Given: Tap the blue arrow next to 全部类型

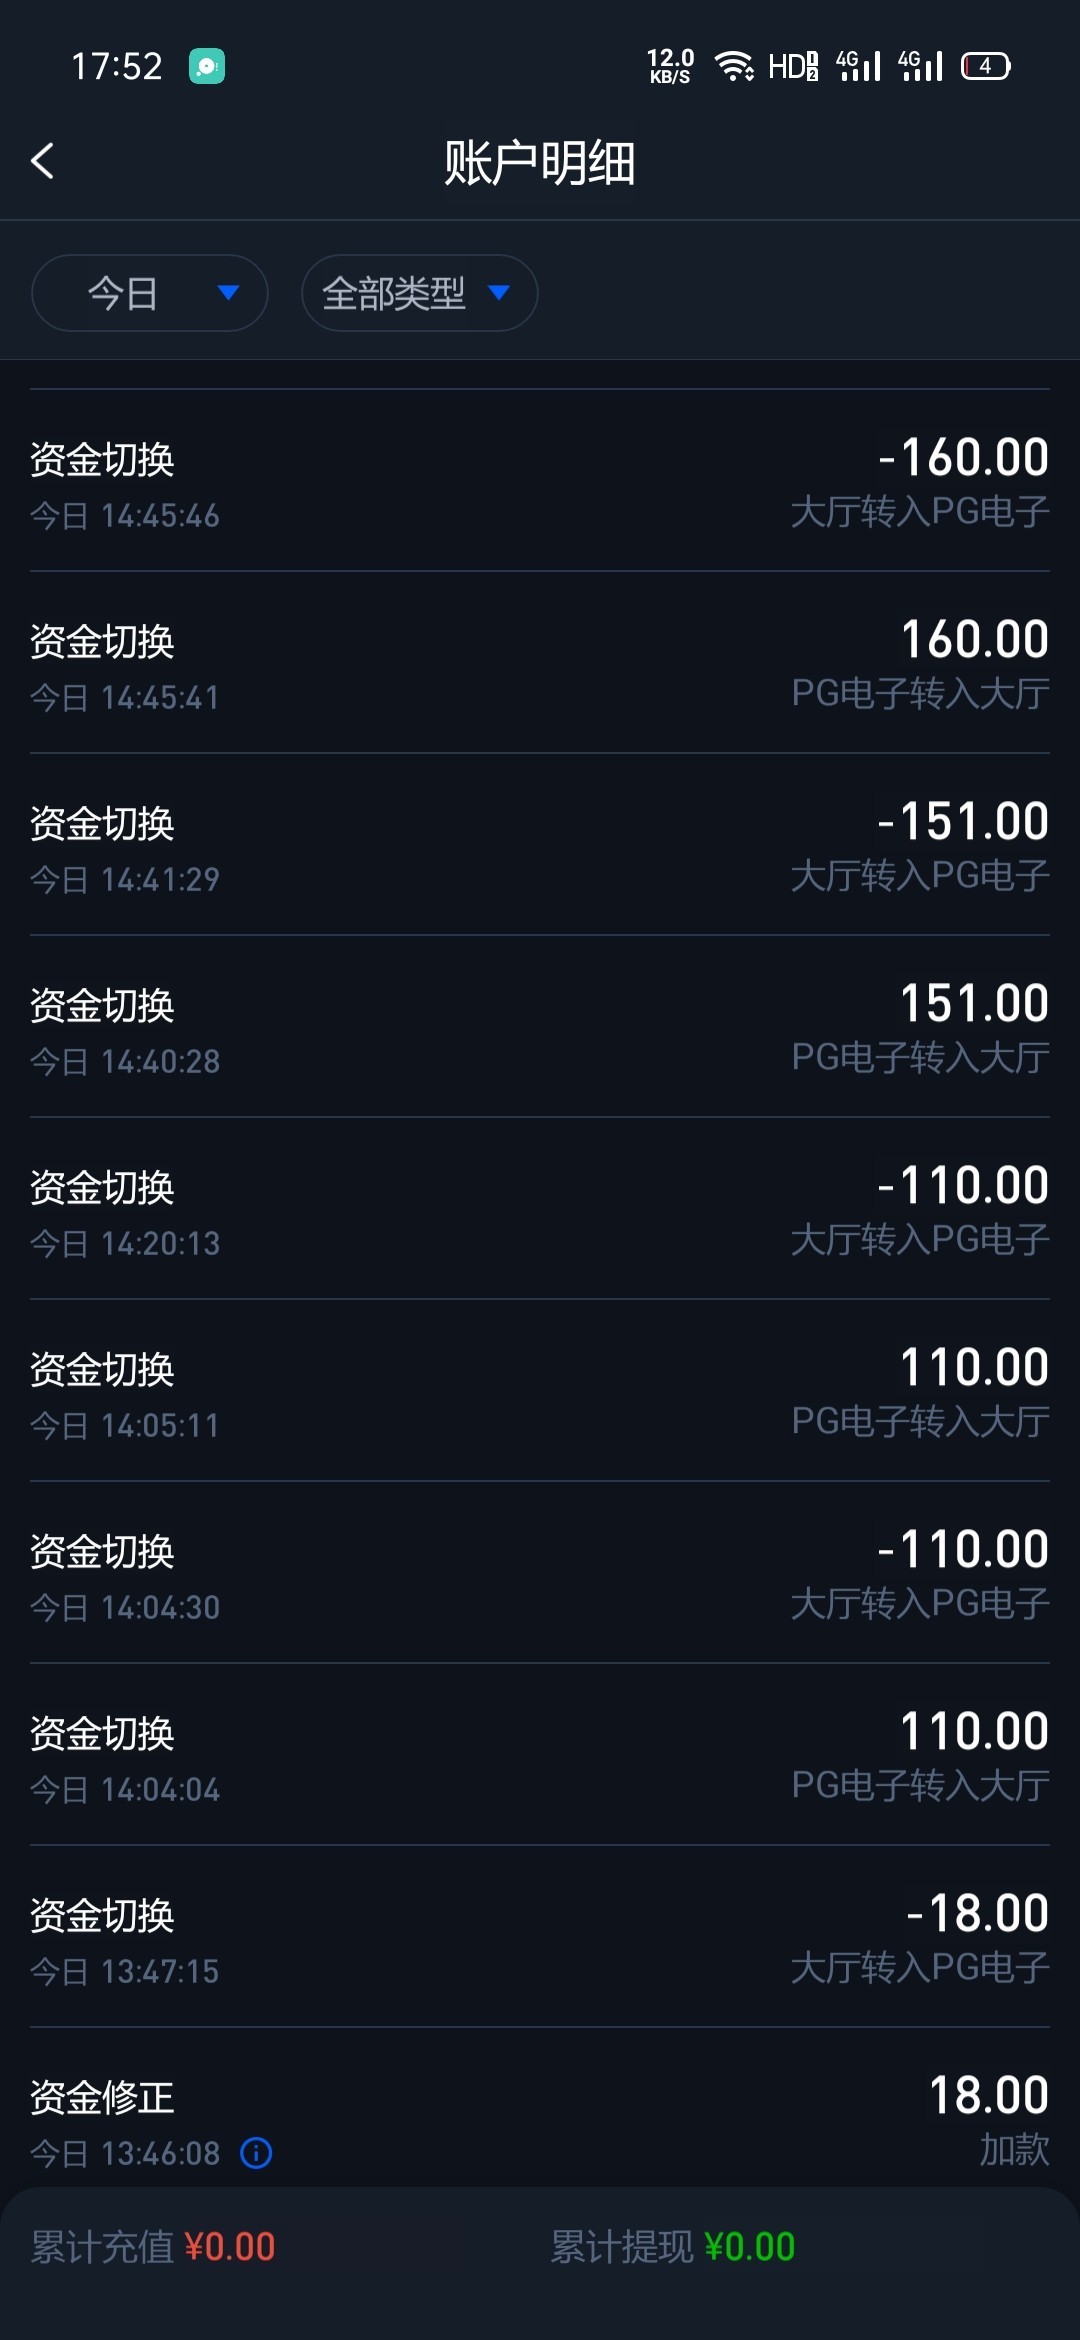Looking at the screenshot, I should click(x=498, y=293).
